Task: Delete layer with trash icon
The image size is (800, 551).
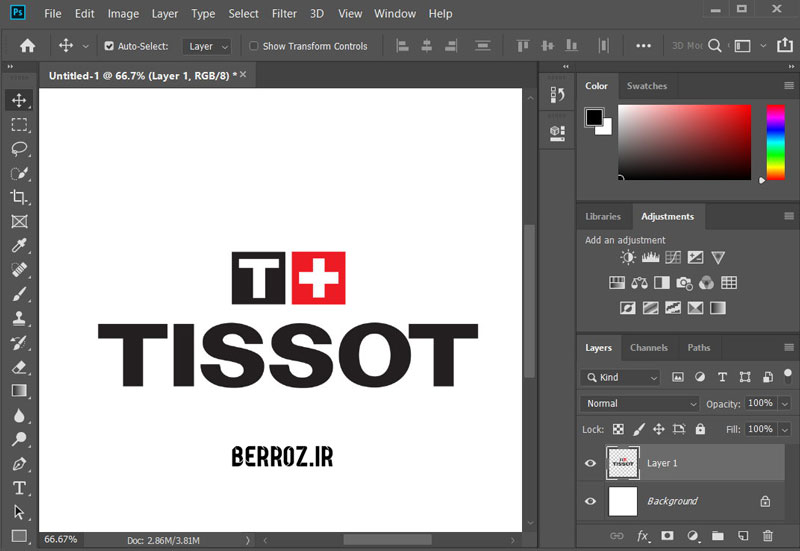Action: [767, 536]
